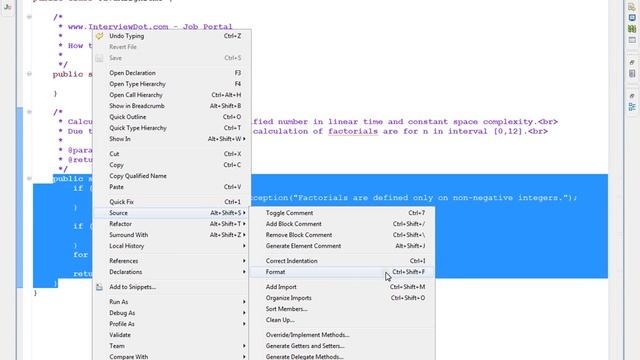The height and width of the screenshot is (360, 640).
Task: Open Quick Outline
Action: [x=171, y=117]
